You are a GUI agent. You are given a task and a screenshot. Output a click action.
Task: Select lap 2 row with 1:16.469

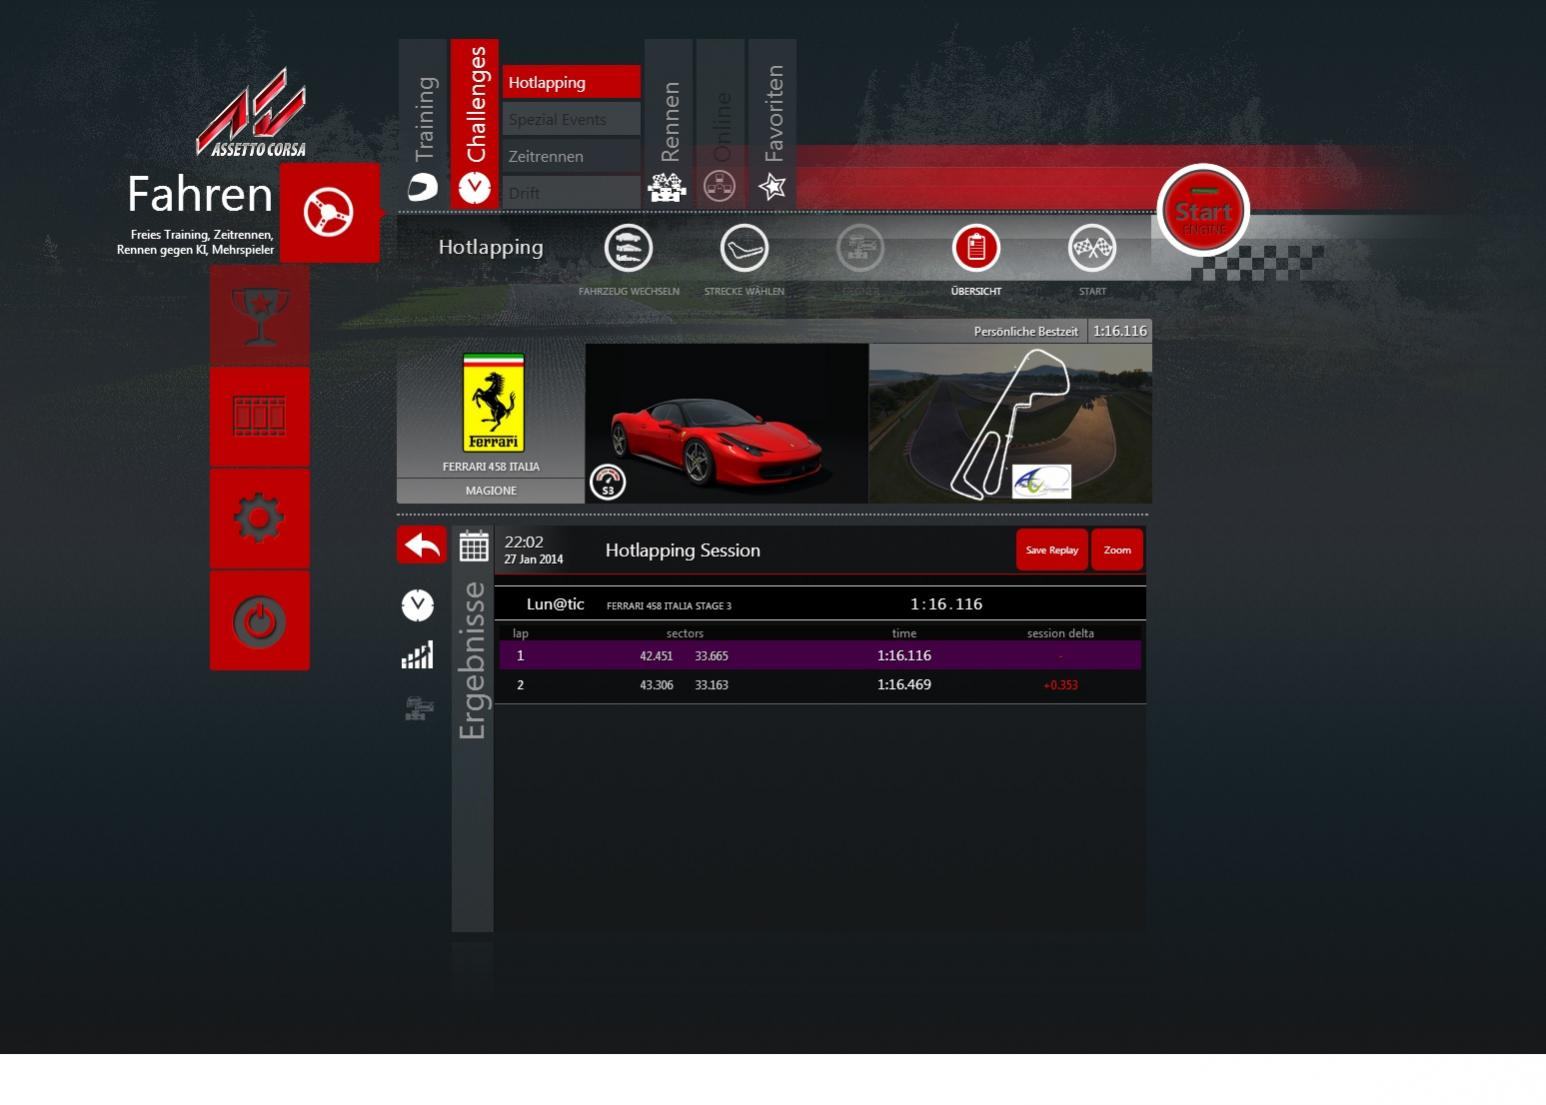click(x=820, y=685)
